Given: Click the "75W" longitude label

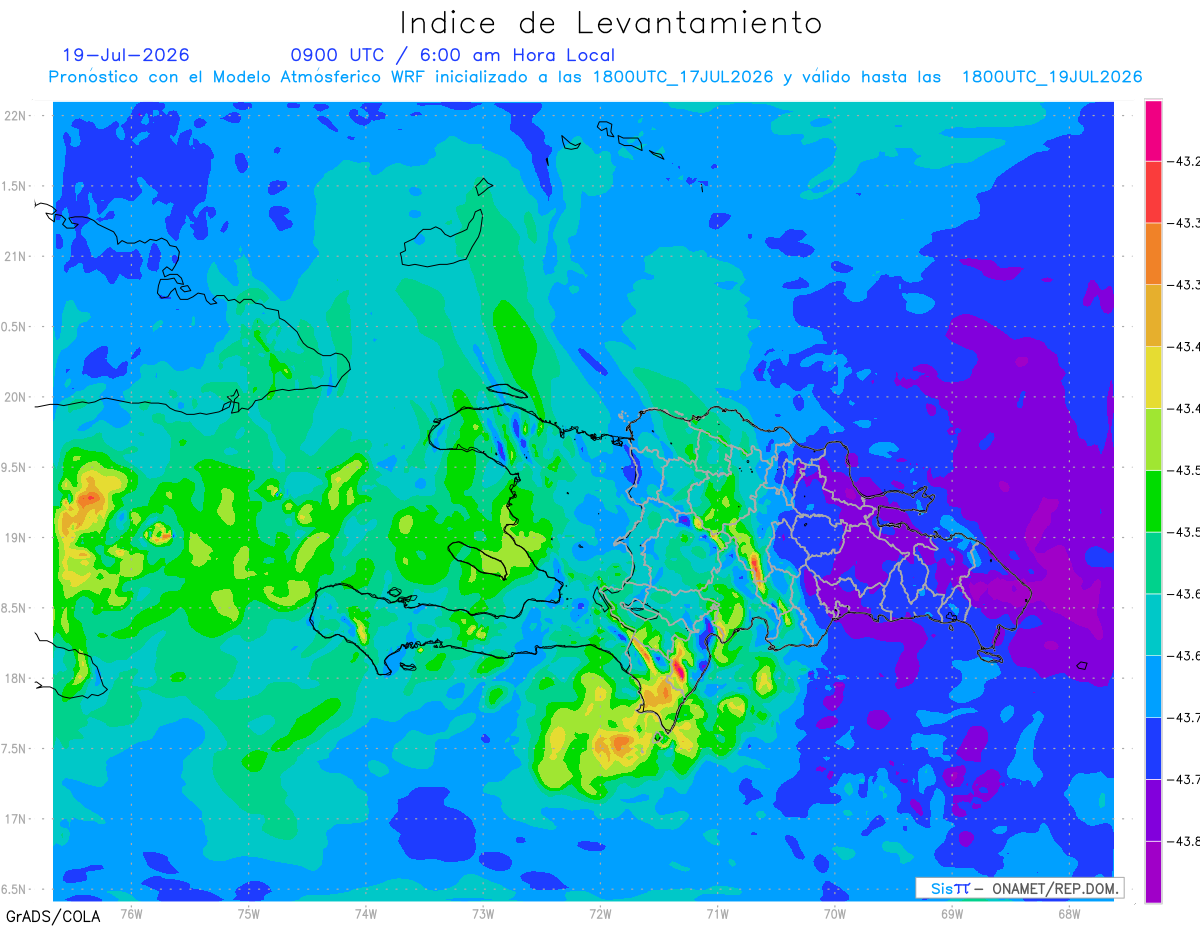Looking at the screenshot, I should click(x=249, y=914).
